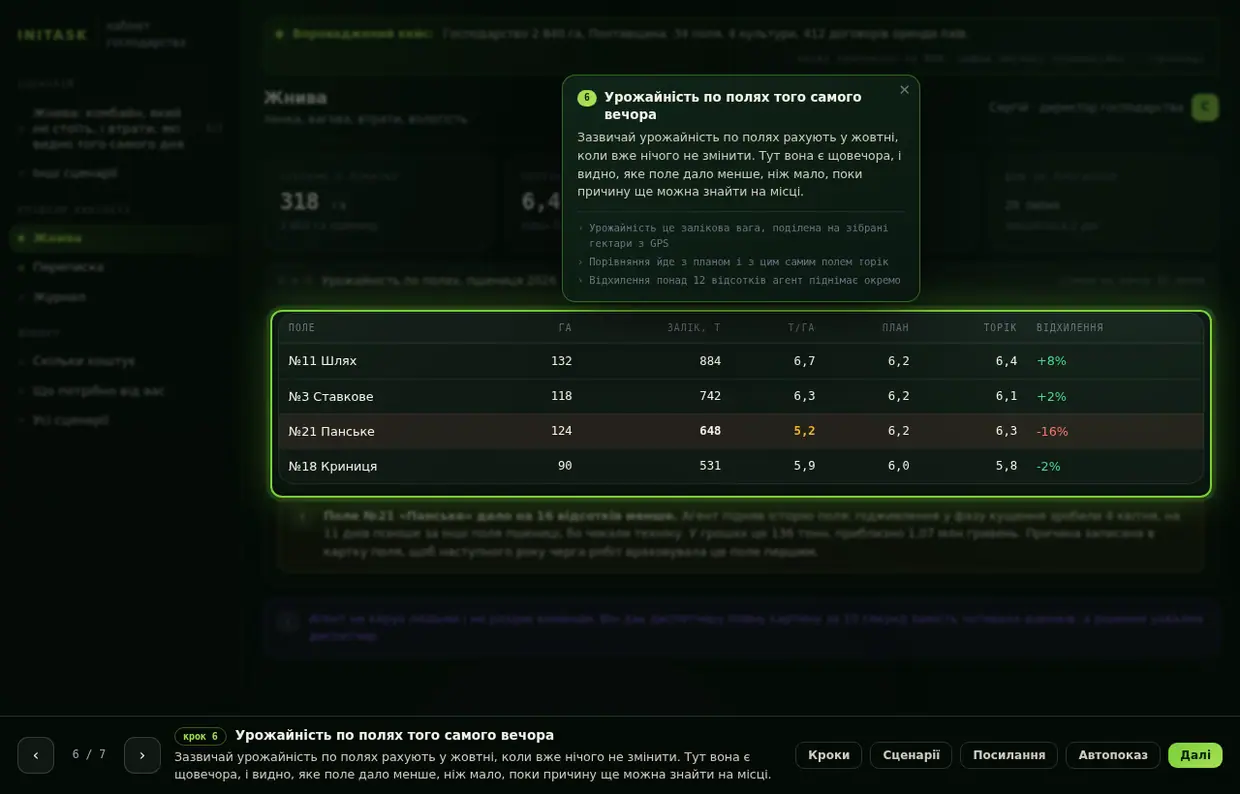Screen dimensions: 1240x794
Task: Click the Т/ГА column header
Action: point(801,328)
